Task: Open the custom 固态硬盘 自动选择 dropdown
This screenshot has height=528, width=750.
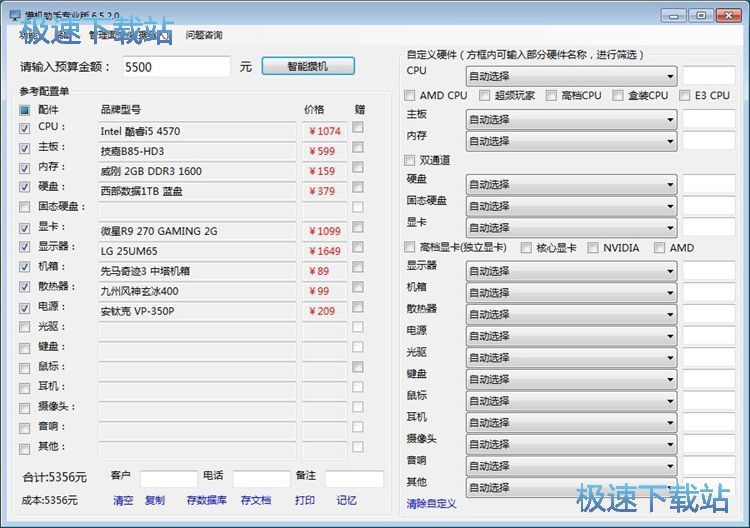Action: coord(572,206)
